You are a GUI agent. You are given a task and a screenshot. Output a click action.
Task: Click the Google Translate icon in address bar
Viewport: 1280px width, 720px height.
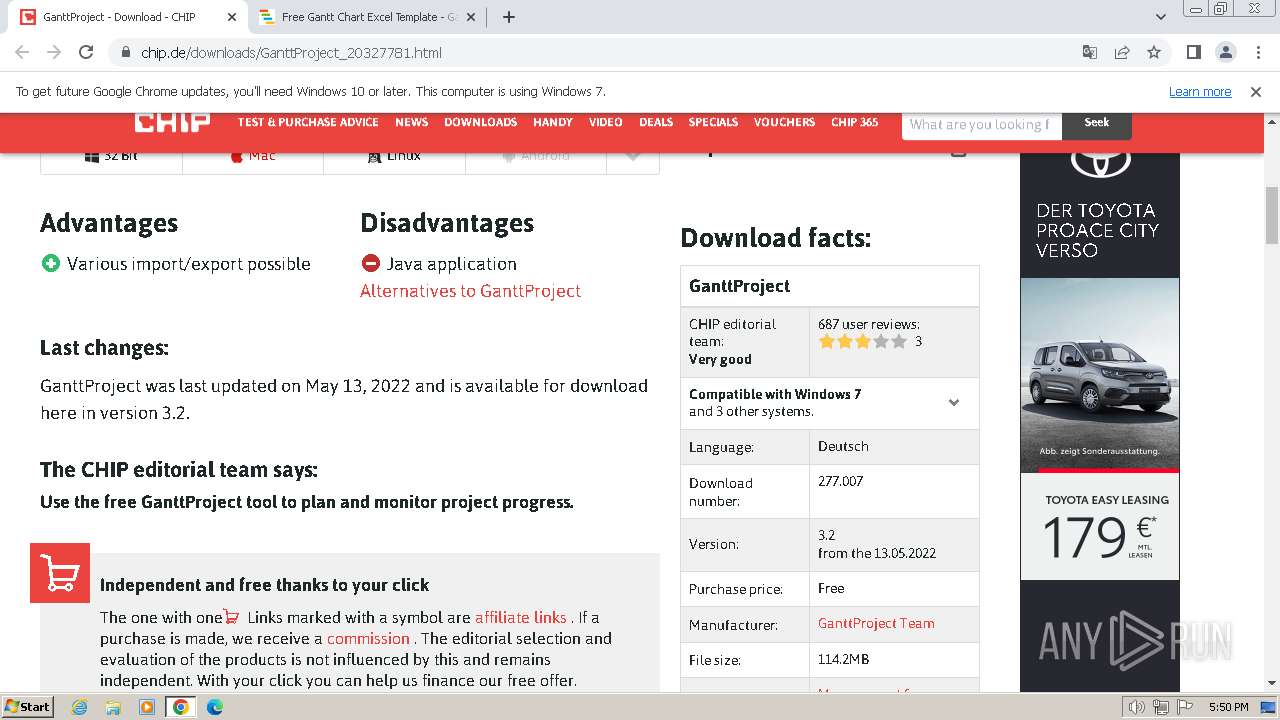pyautogui.click(x=1090, y=52)
